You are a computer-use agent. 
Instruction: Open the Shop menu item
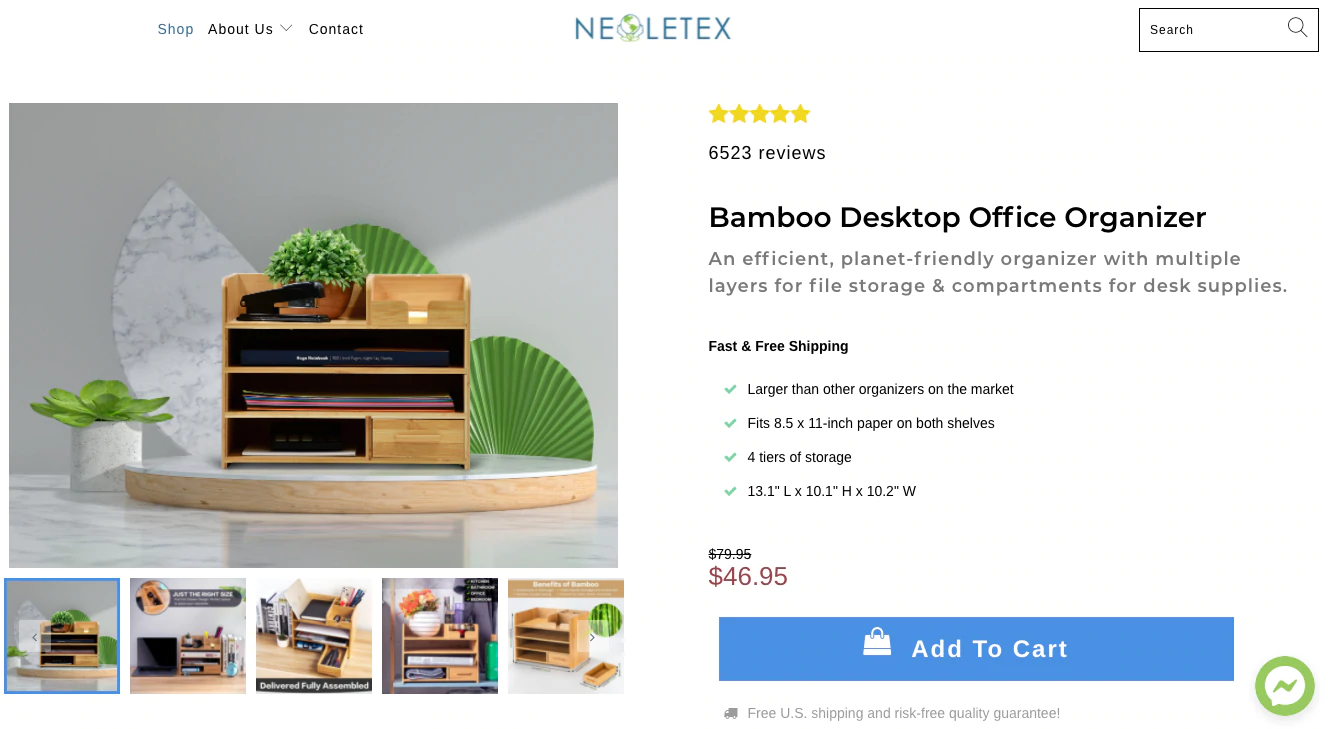pyautogui.click(x=175, y=29)
